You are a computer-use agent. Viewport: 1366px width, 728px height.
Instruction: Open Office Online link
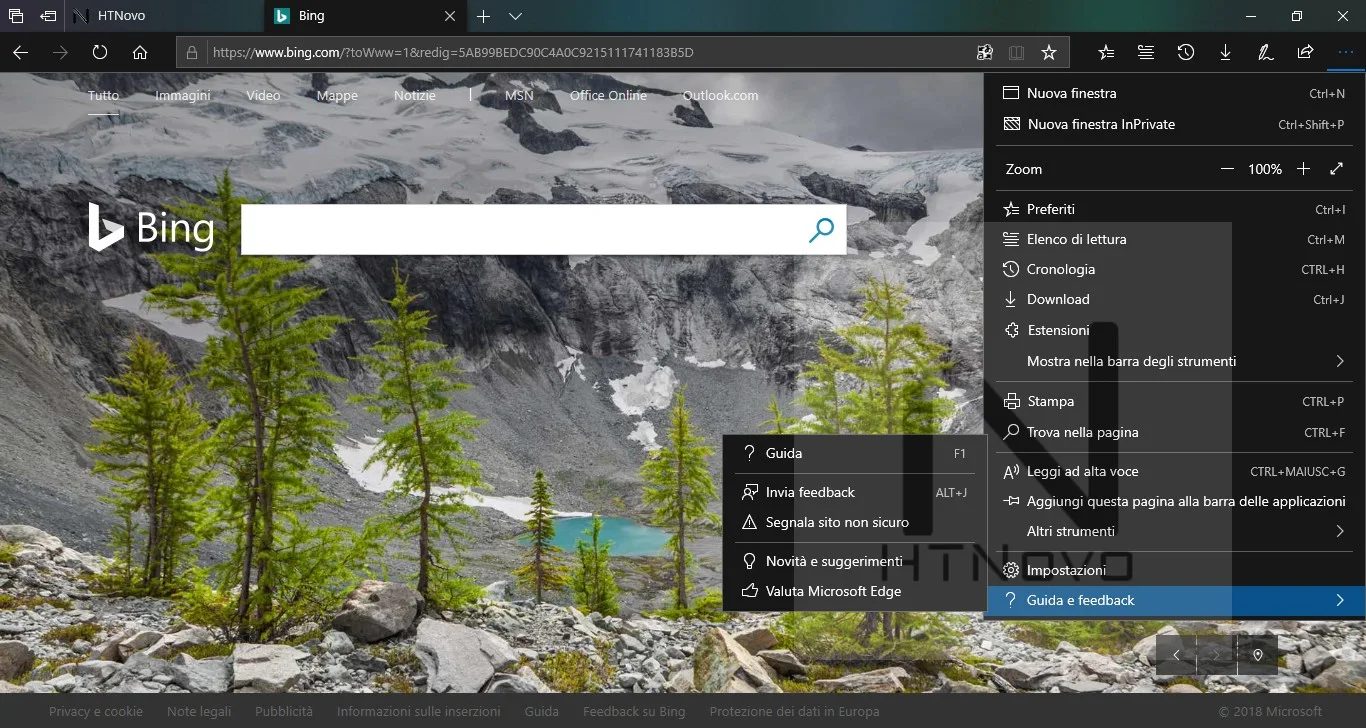[608, 95]
